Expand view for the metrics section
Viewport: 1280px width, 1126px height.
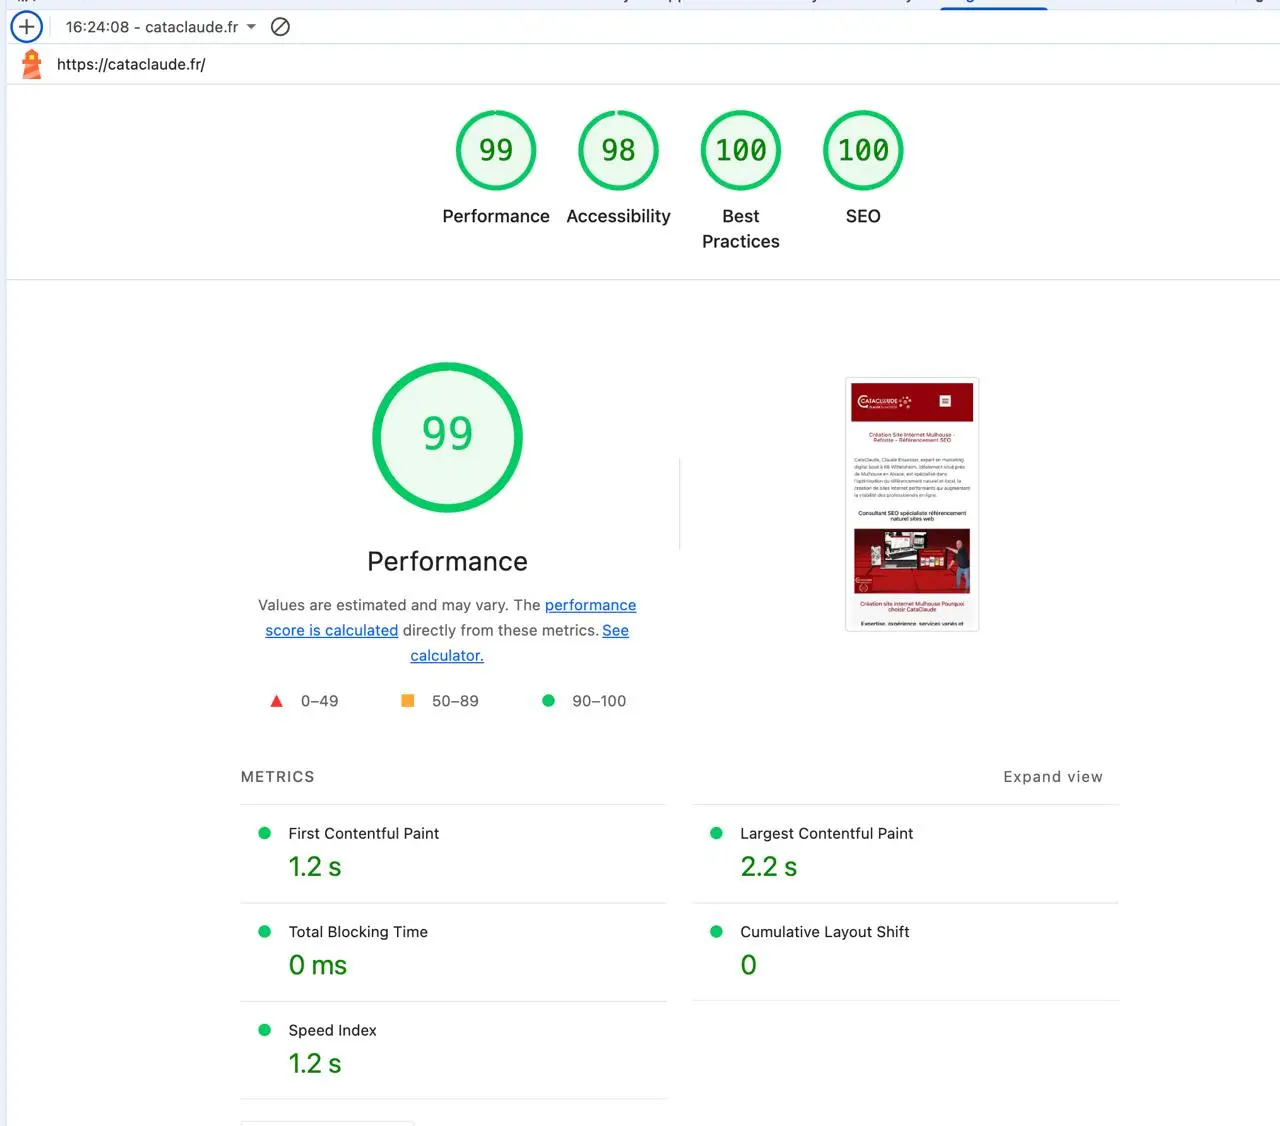[x=1053, y=776]
